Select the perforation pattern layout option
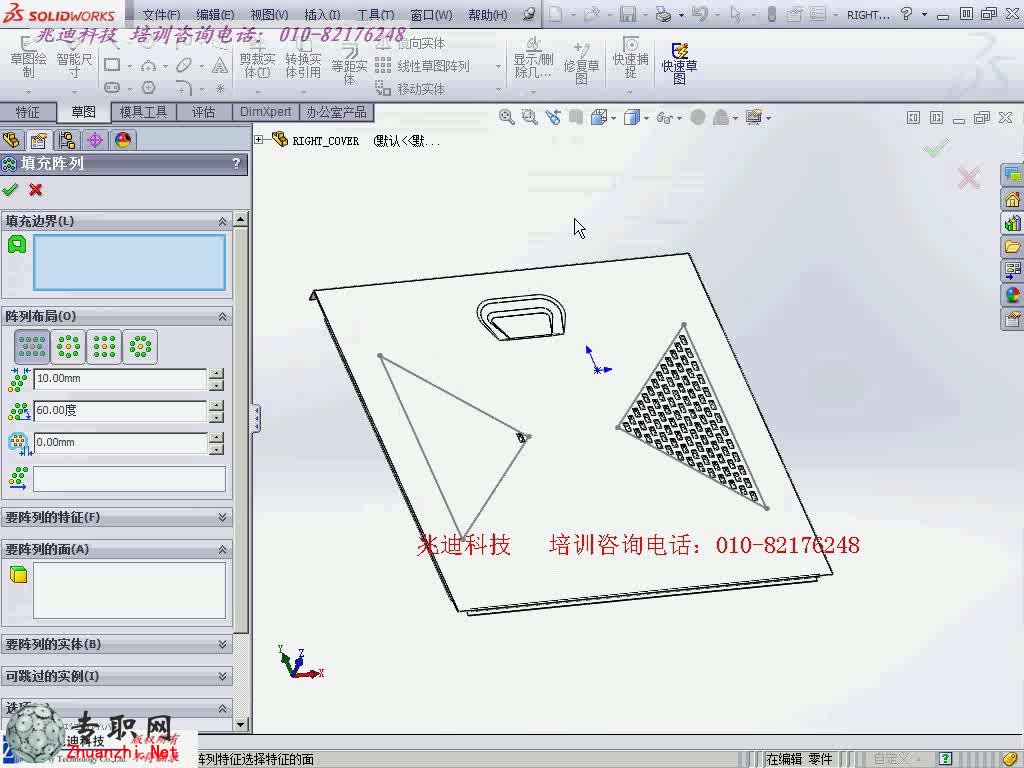This screenshot has height=768, width=1024. pyautogui.click(x=32, y=347)
